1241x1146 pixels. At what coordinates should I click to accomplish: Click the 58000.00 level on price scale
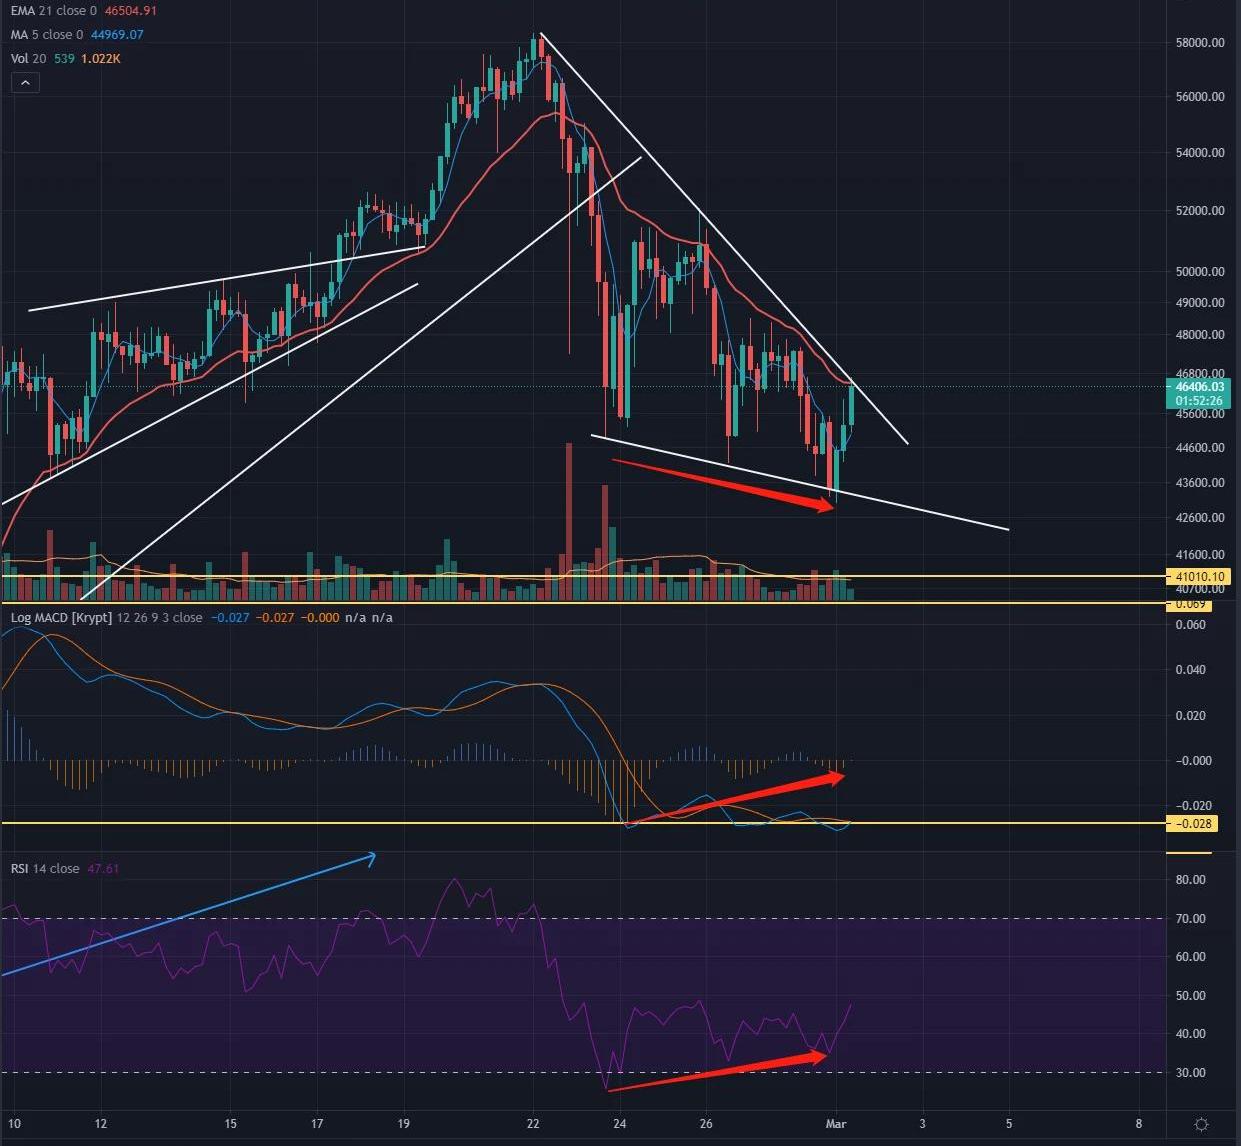click(1200, 43)
